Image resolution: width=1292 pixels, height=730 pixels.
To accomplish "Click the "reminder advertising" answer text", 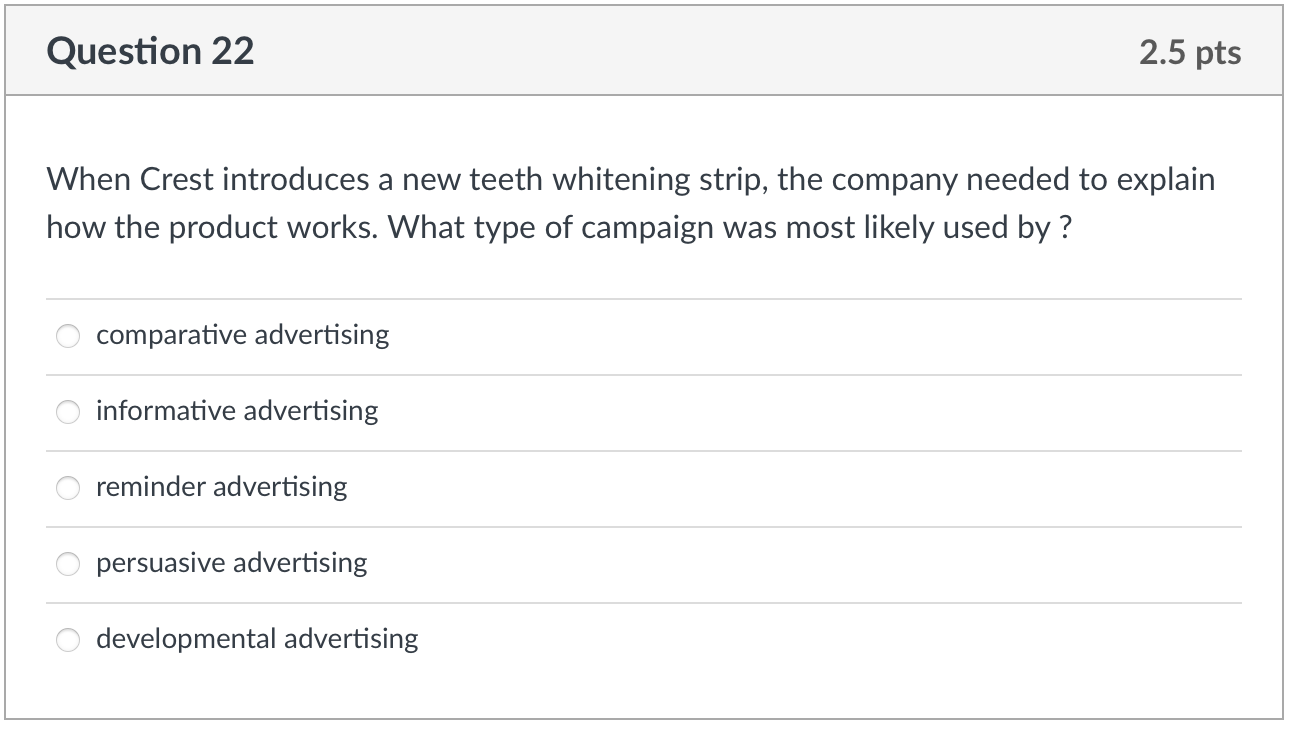I will tap(221, 487).
